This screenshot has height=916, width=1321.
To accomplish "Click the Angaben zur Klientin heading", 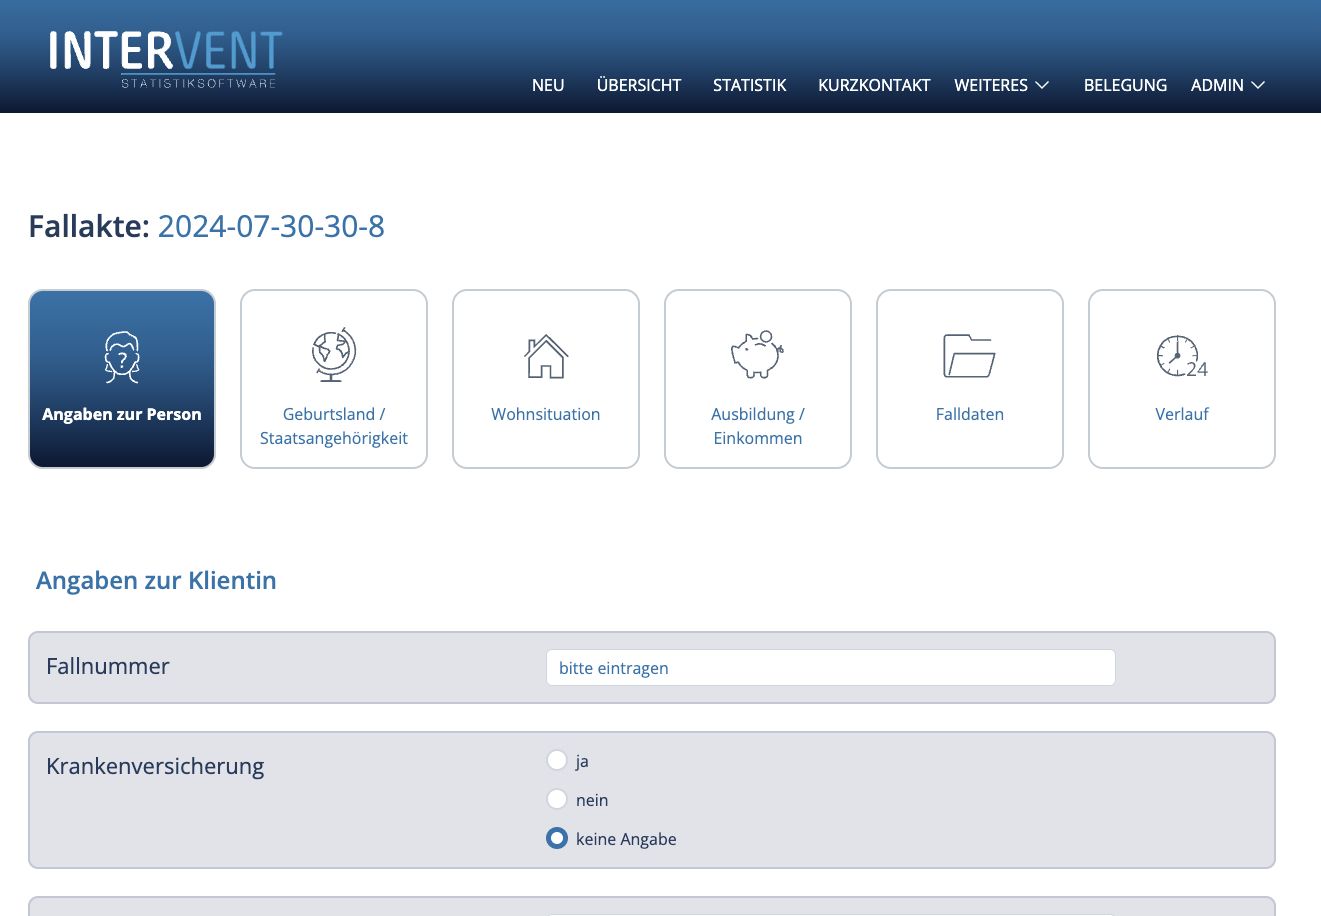I will [x=156, y=580].
